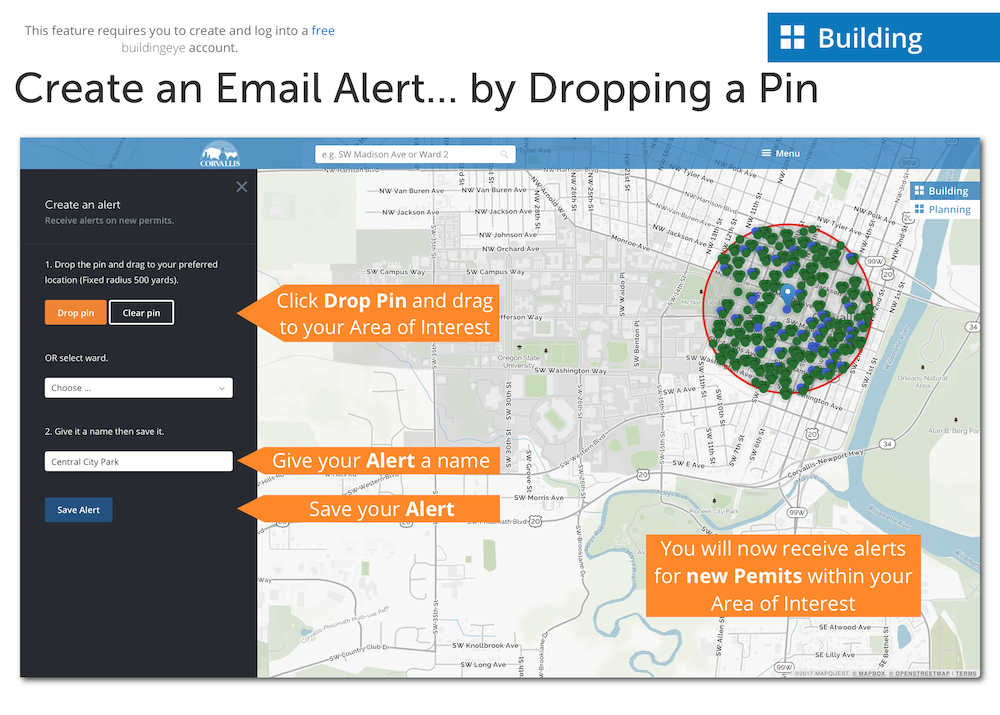Save the alert with Save Alert
Screen dimensions: 1000x715
[78, 510]
